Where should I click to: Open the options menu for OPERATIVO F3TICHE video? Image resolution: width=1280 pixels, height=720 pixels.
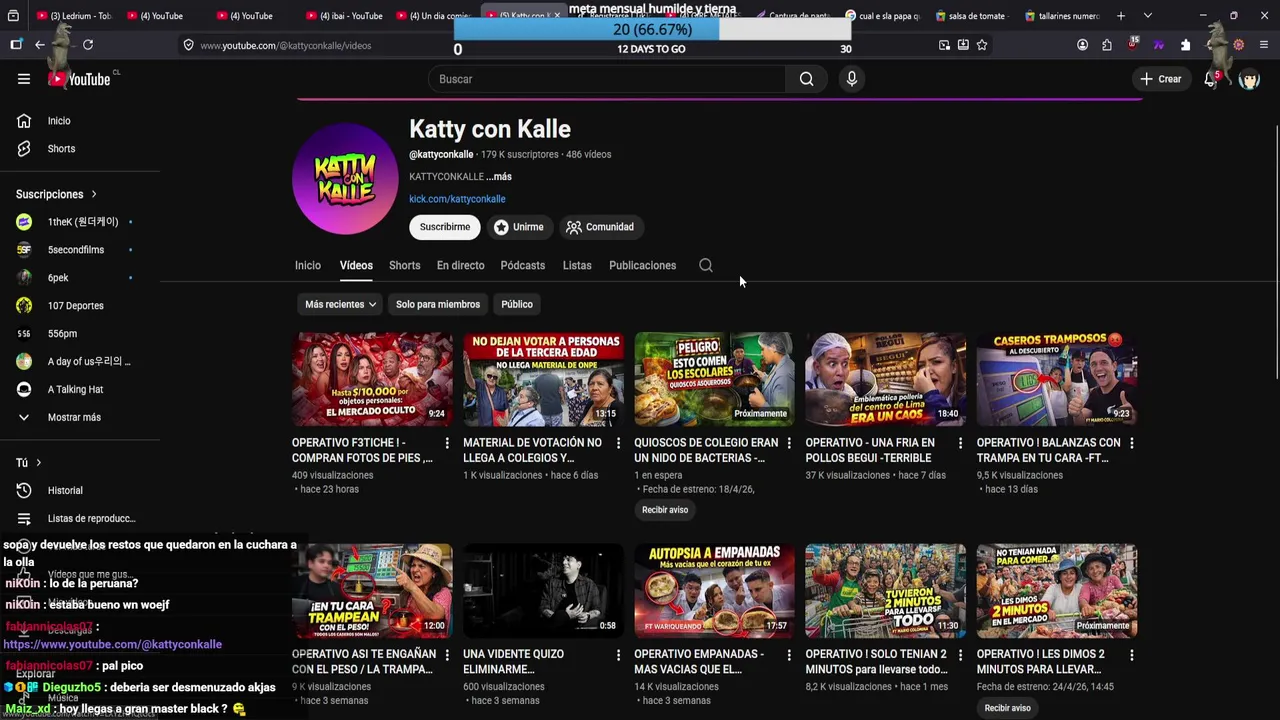pos(447,443)
